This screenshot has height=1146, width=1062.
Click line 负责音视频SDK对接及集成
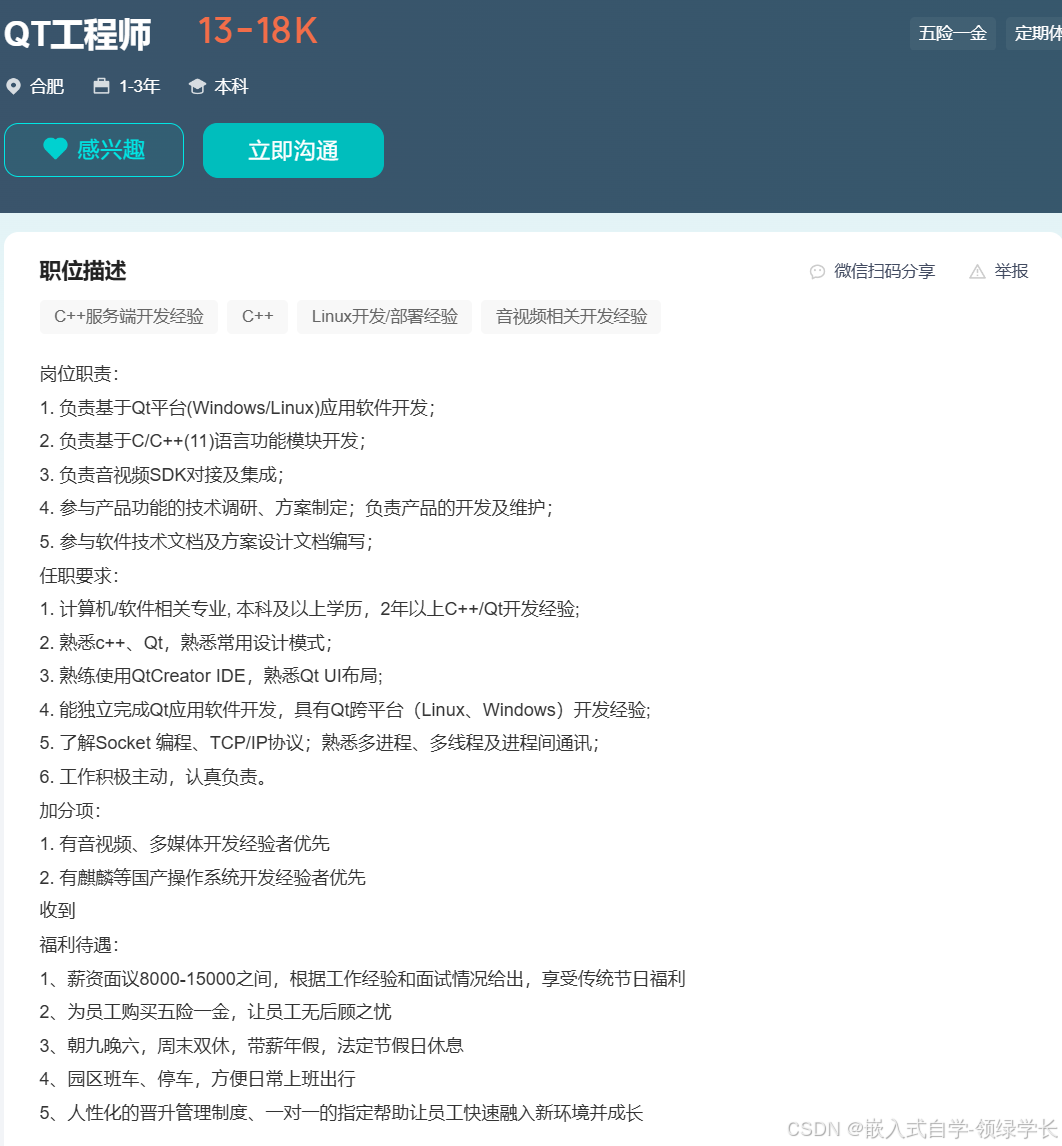[x=162, y=474]
